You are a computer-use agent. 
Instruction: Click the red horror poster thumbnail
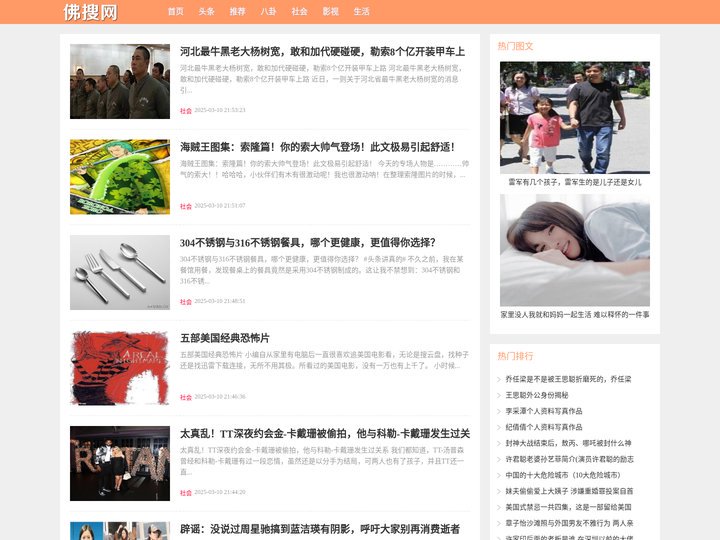point(120,368)
